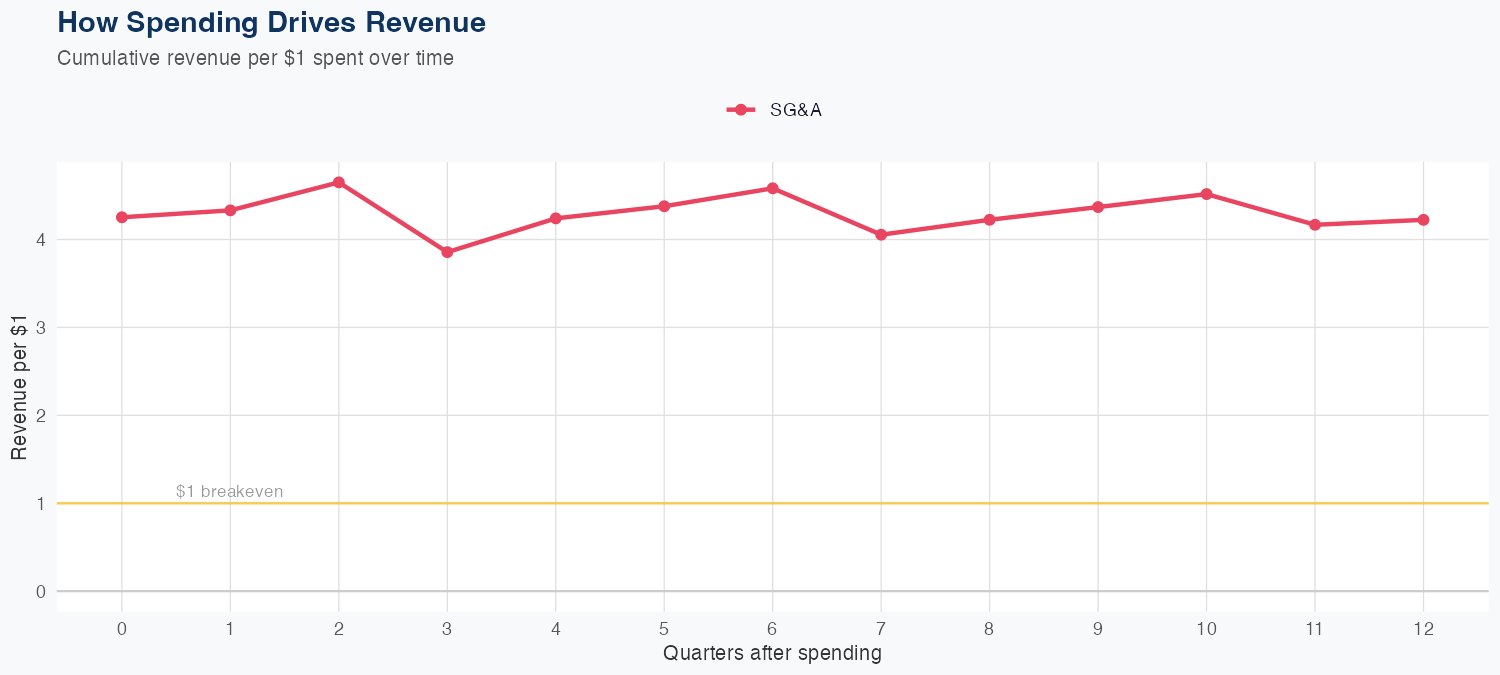This screenshot has height=675, width=1500.
Task: Select the lowest data point at quarter 3
Action: click(447, 252)
